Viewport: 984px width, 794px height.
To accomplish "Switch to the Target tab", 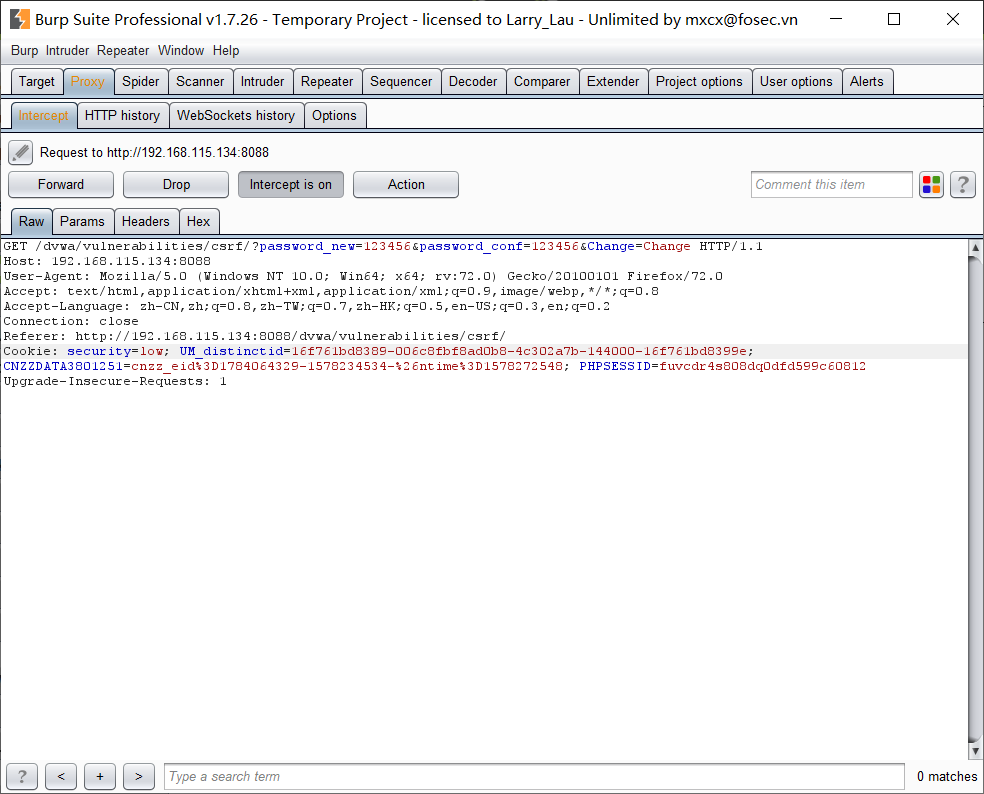I will (37, 82).
